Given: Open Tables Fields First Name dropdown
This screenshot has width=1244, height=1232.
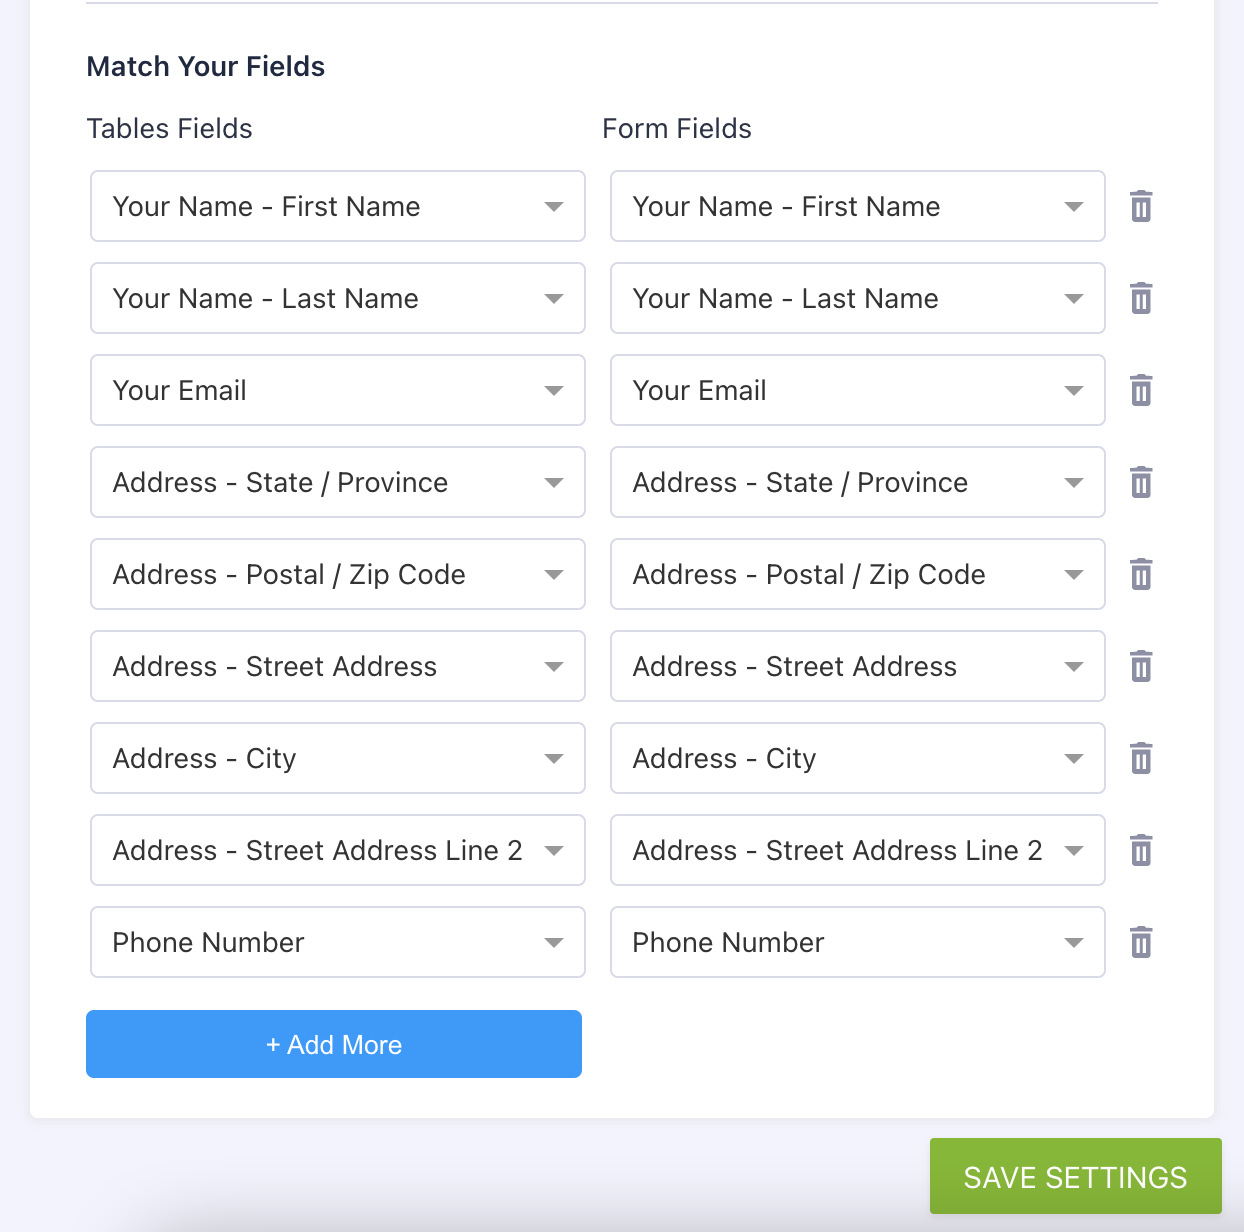Looking at the screenshot, I should coord(338,206).
